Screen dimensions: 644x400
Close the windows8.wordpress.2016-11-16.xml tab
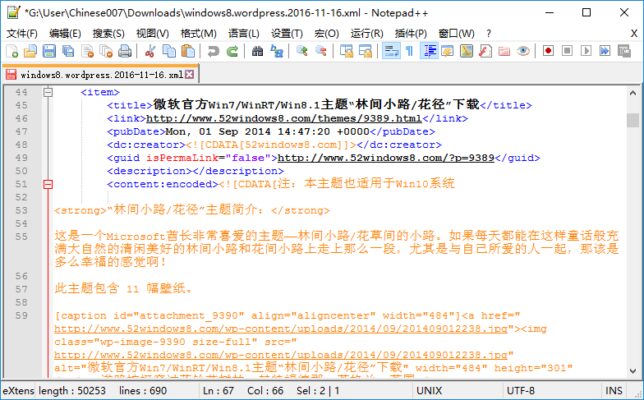click(x=188, y=74)
